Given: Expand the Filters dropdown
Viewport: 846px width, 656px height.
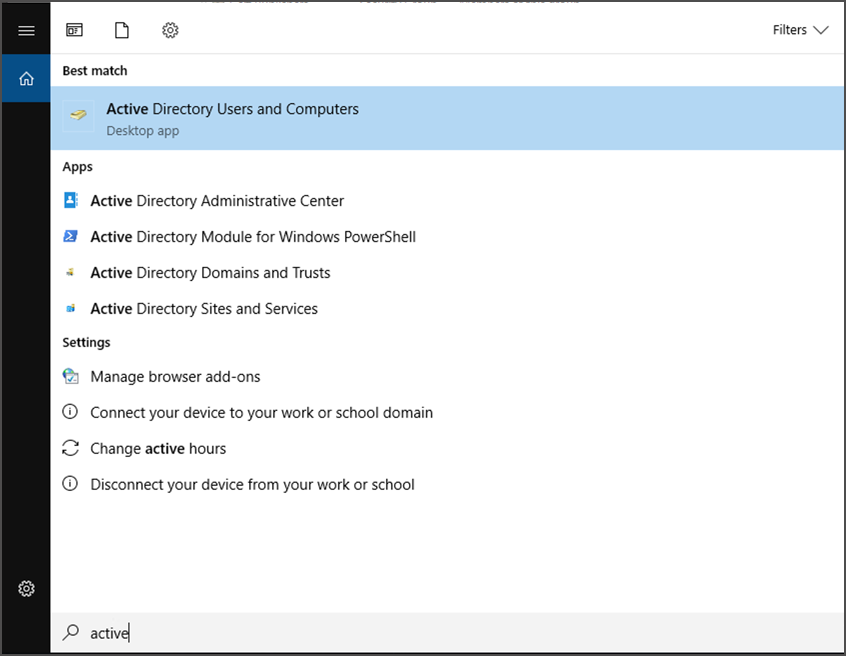Looking at the screenshot, I should click(x=800, y=30).
